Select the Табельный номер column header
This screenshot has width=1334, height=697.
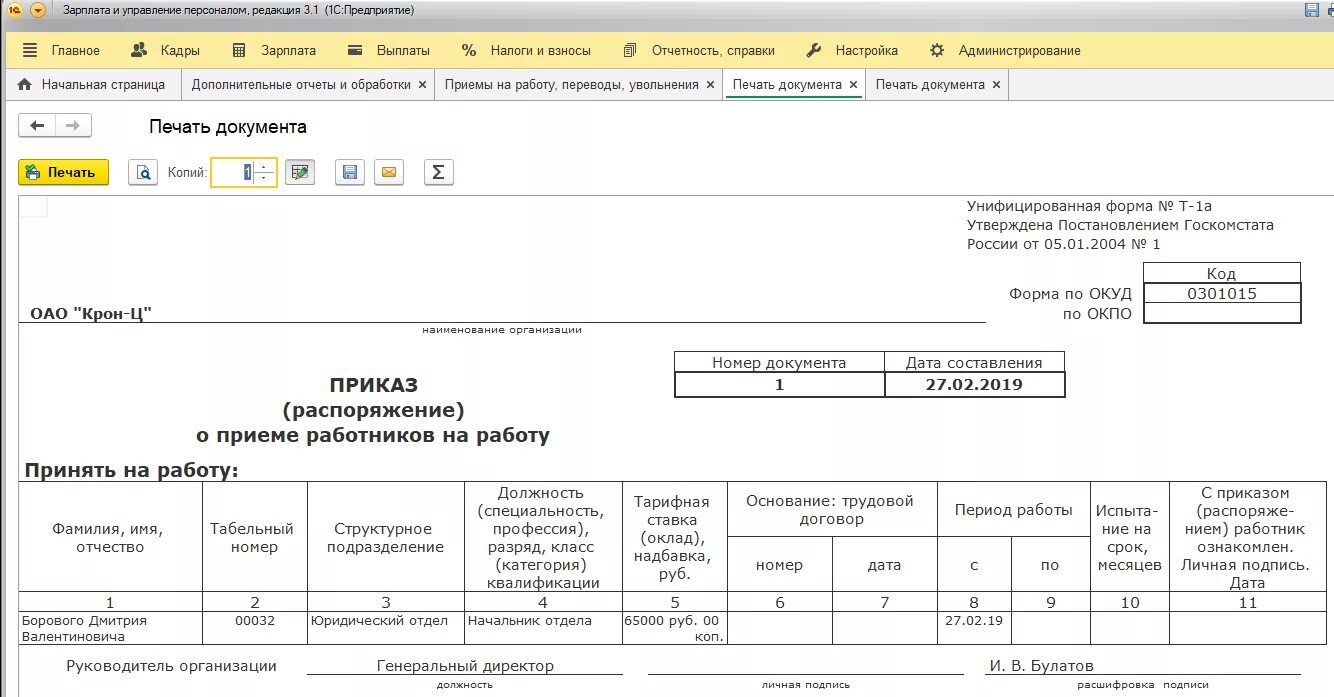254,538
